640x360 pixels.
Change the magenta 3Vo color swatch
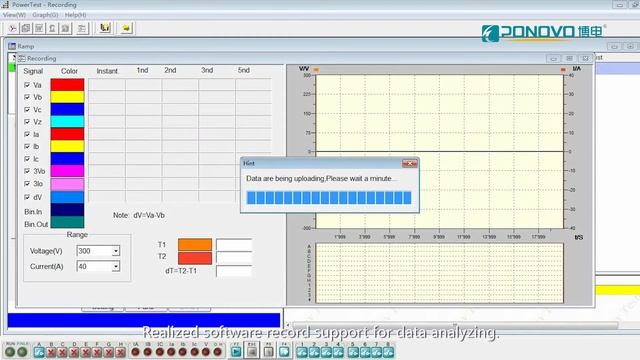[67, 171]
